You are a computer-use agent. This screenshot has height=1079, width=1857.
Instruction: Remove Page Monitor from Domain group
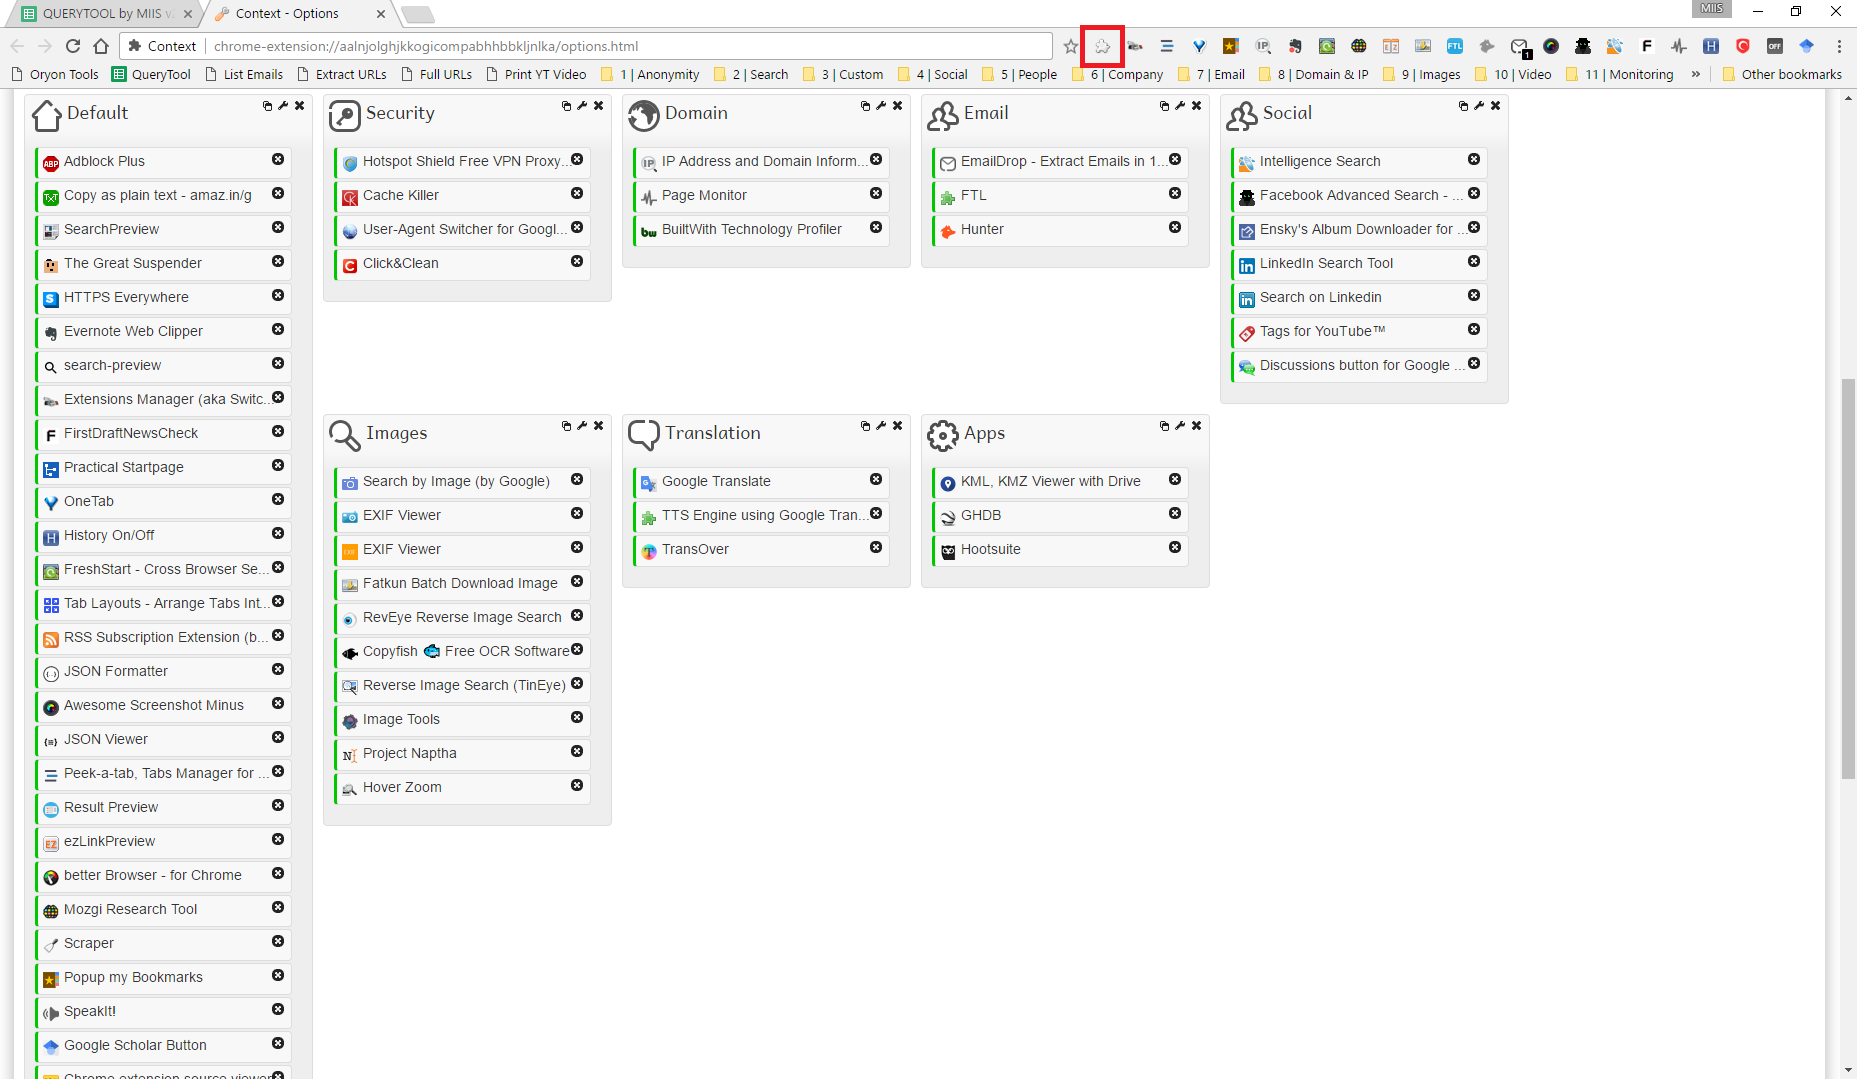[876, 193]
